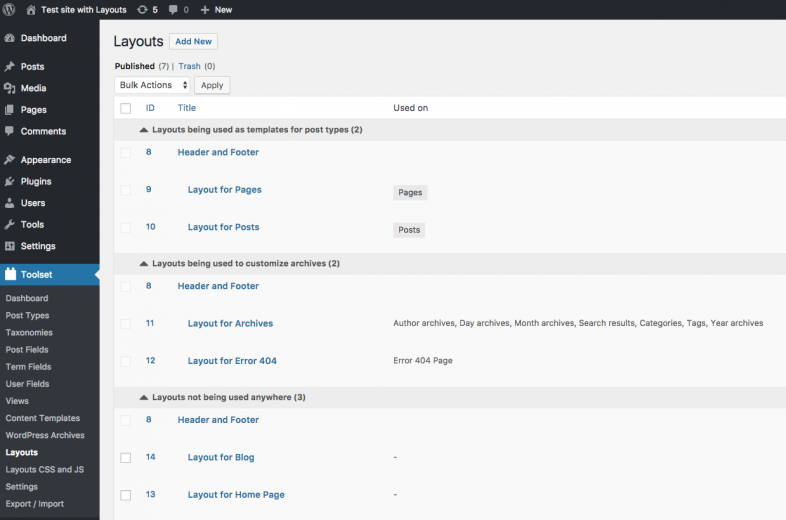Viewport: 786px width, 520px height.
Task: Tick the select-all checkbox in the table header
Action: (126, 108)
